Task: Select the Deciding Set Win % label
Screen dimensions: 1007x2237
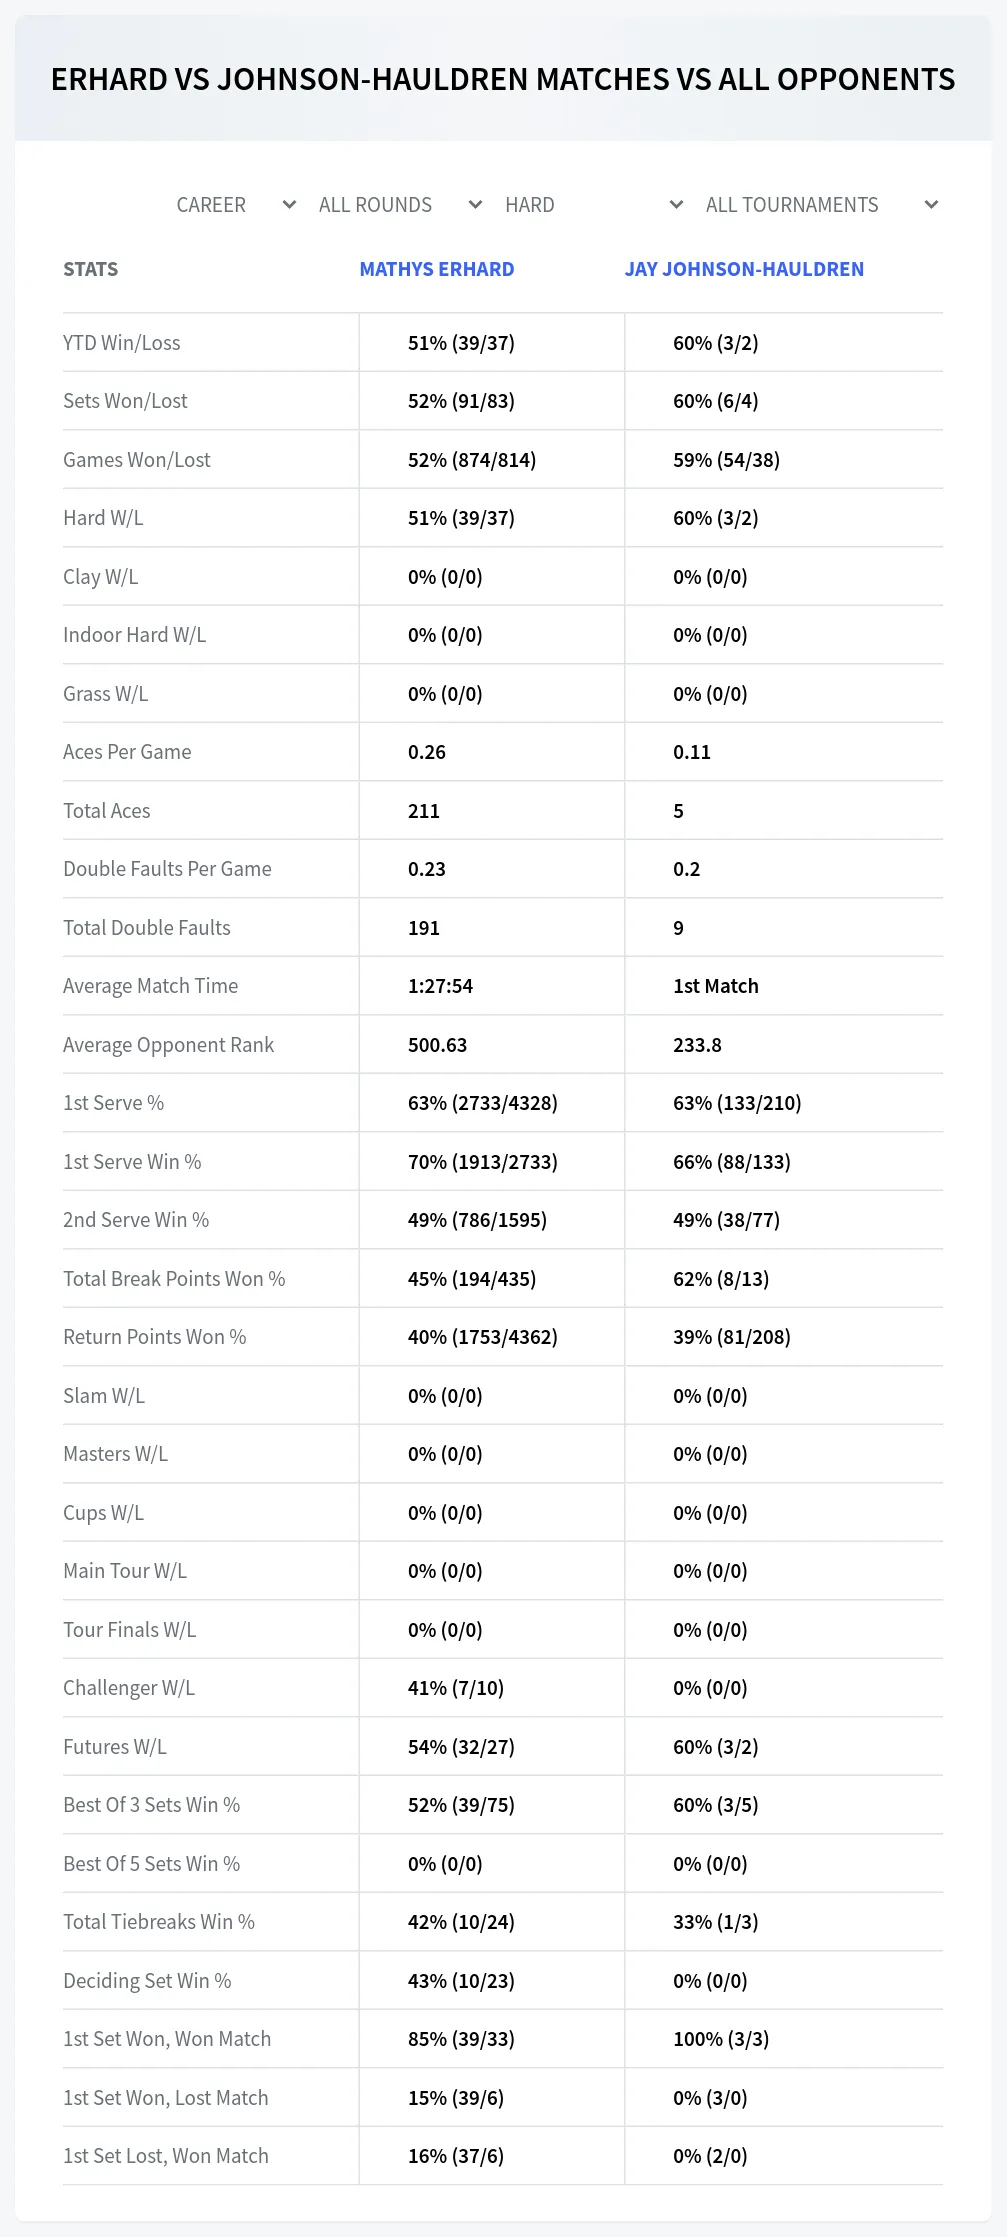Action: pyautogui.click(x=147, y=1981)
